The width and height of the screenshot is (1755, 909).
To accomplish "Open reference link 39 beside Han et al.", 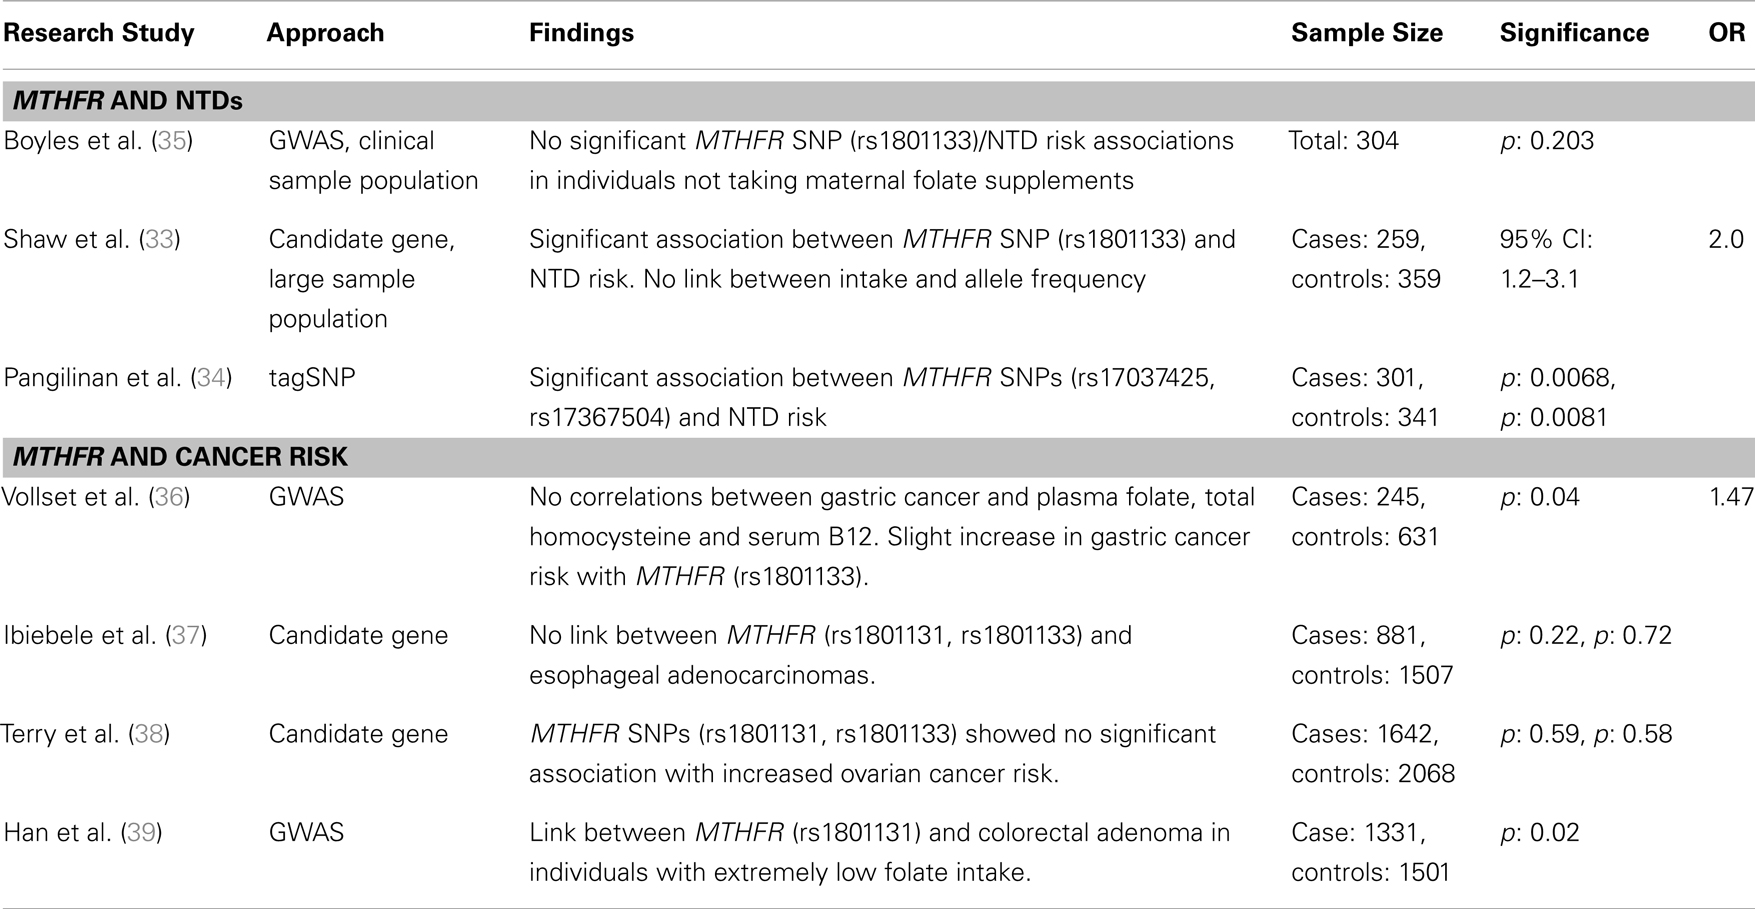I will tap(142, 833).
